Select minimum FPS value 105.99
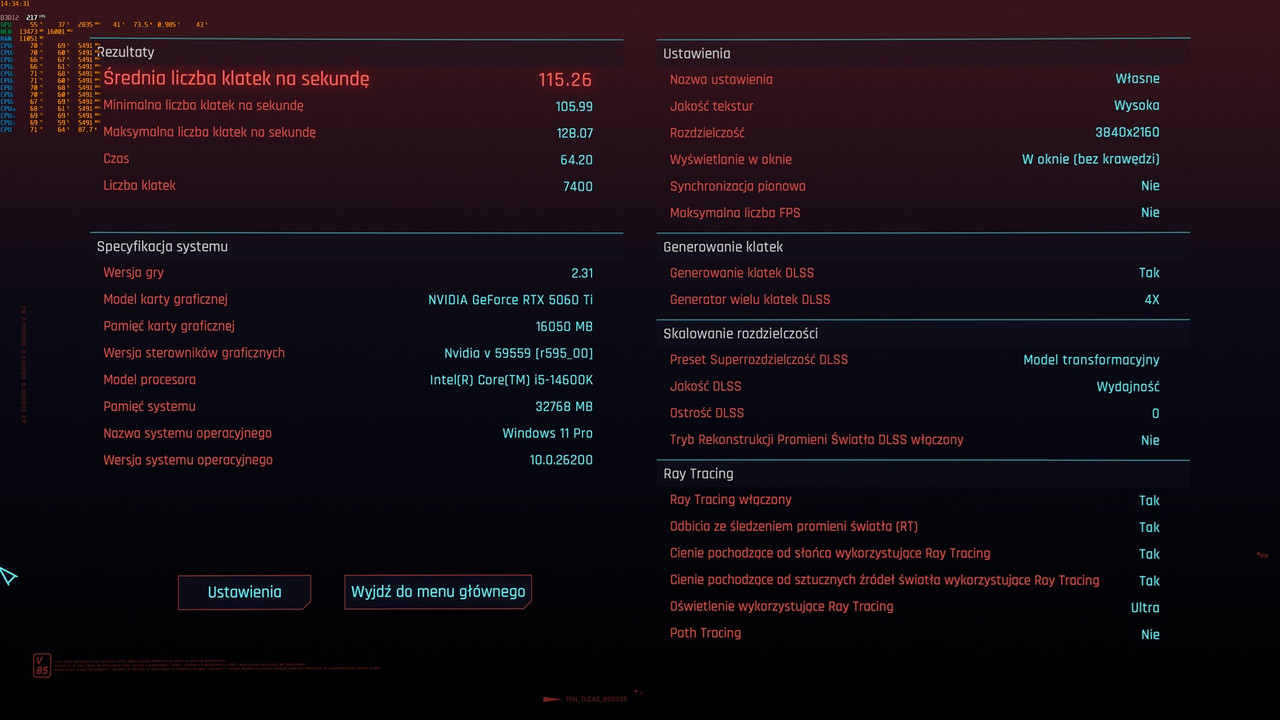This screenshot has height=720, width=1280. [574, 106]
